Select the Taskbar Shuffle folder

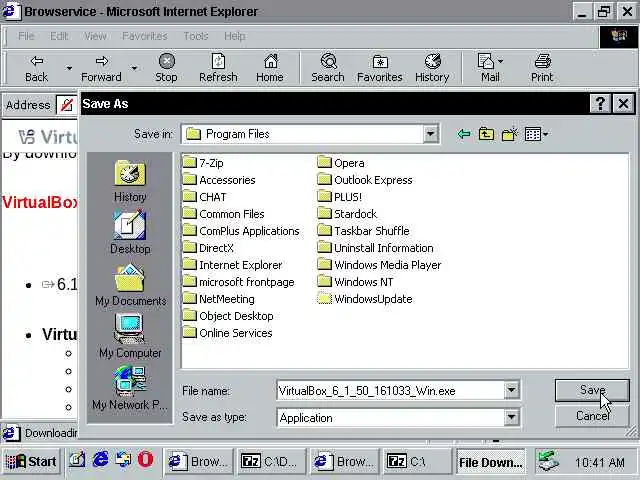coord(363,231)
